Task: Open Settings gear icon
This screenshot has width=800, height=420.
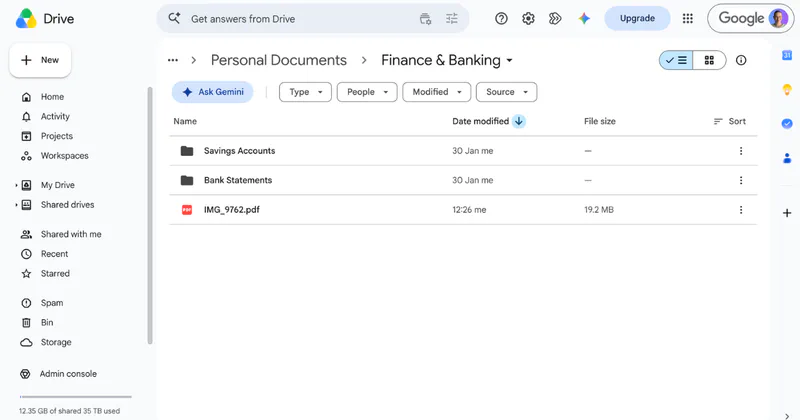Action: coord(528,19)
